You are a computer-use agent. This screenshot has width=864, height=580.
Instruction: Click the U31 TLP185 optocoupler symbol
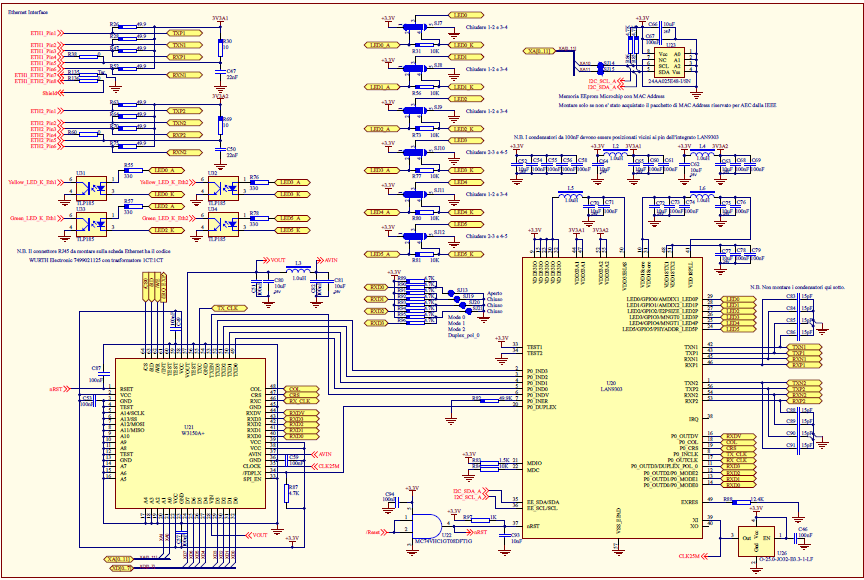[x=91, y=188]
